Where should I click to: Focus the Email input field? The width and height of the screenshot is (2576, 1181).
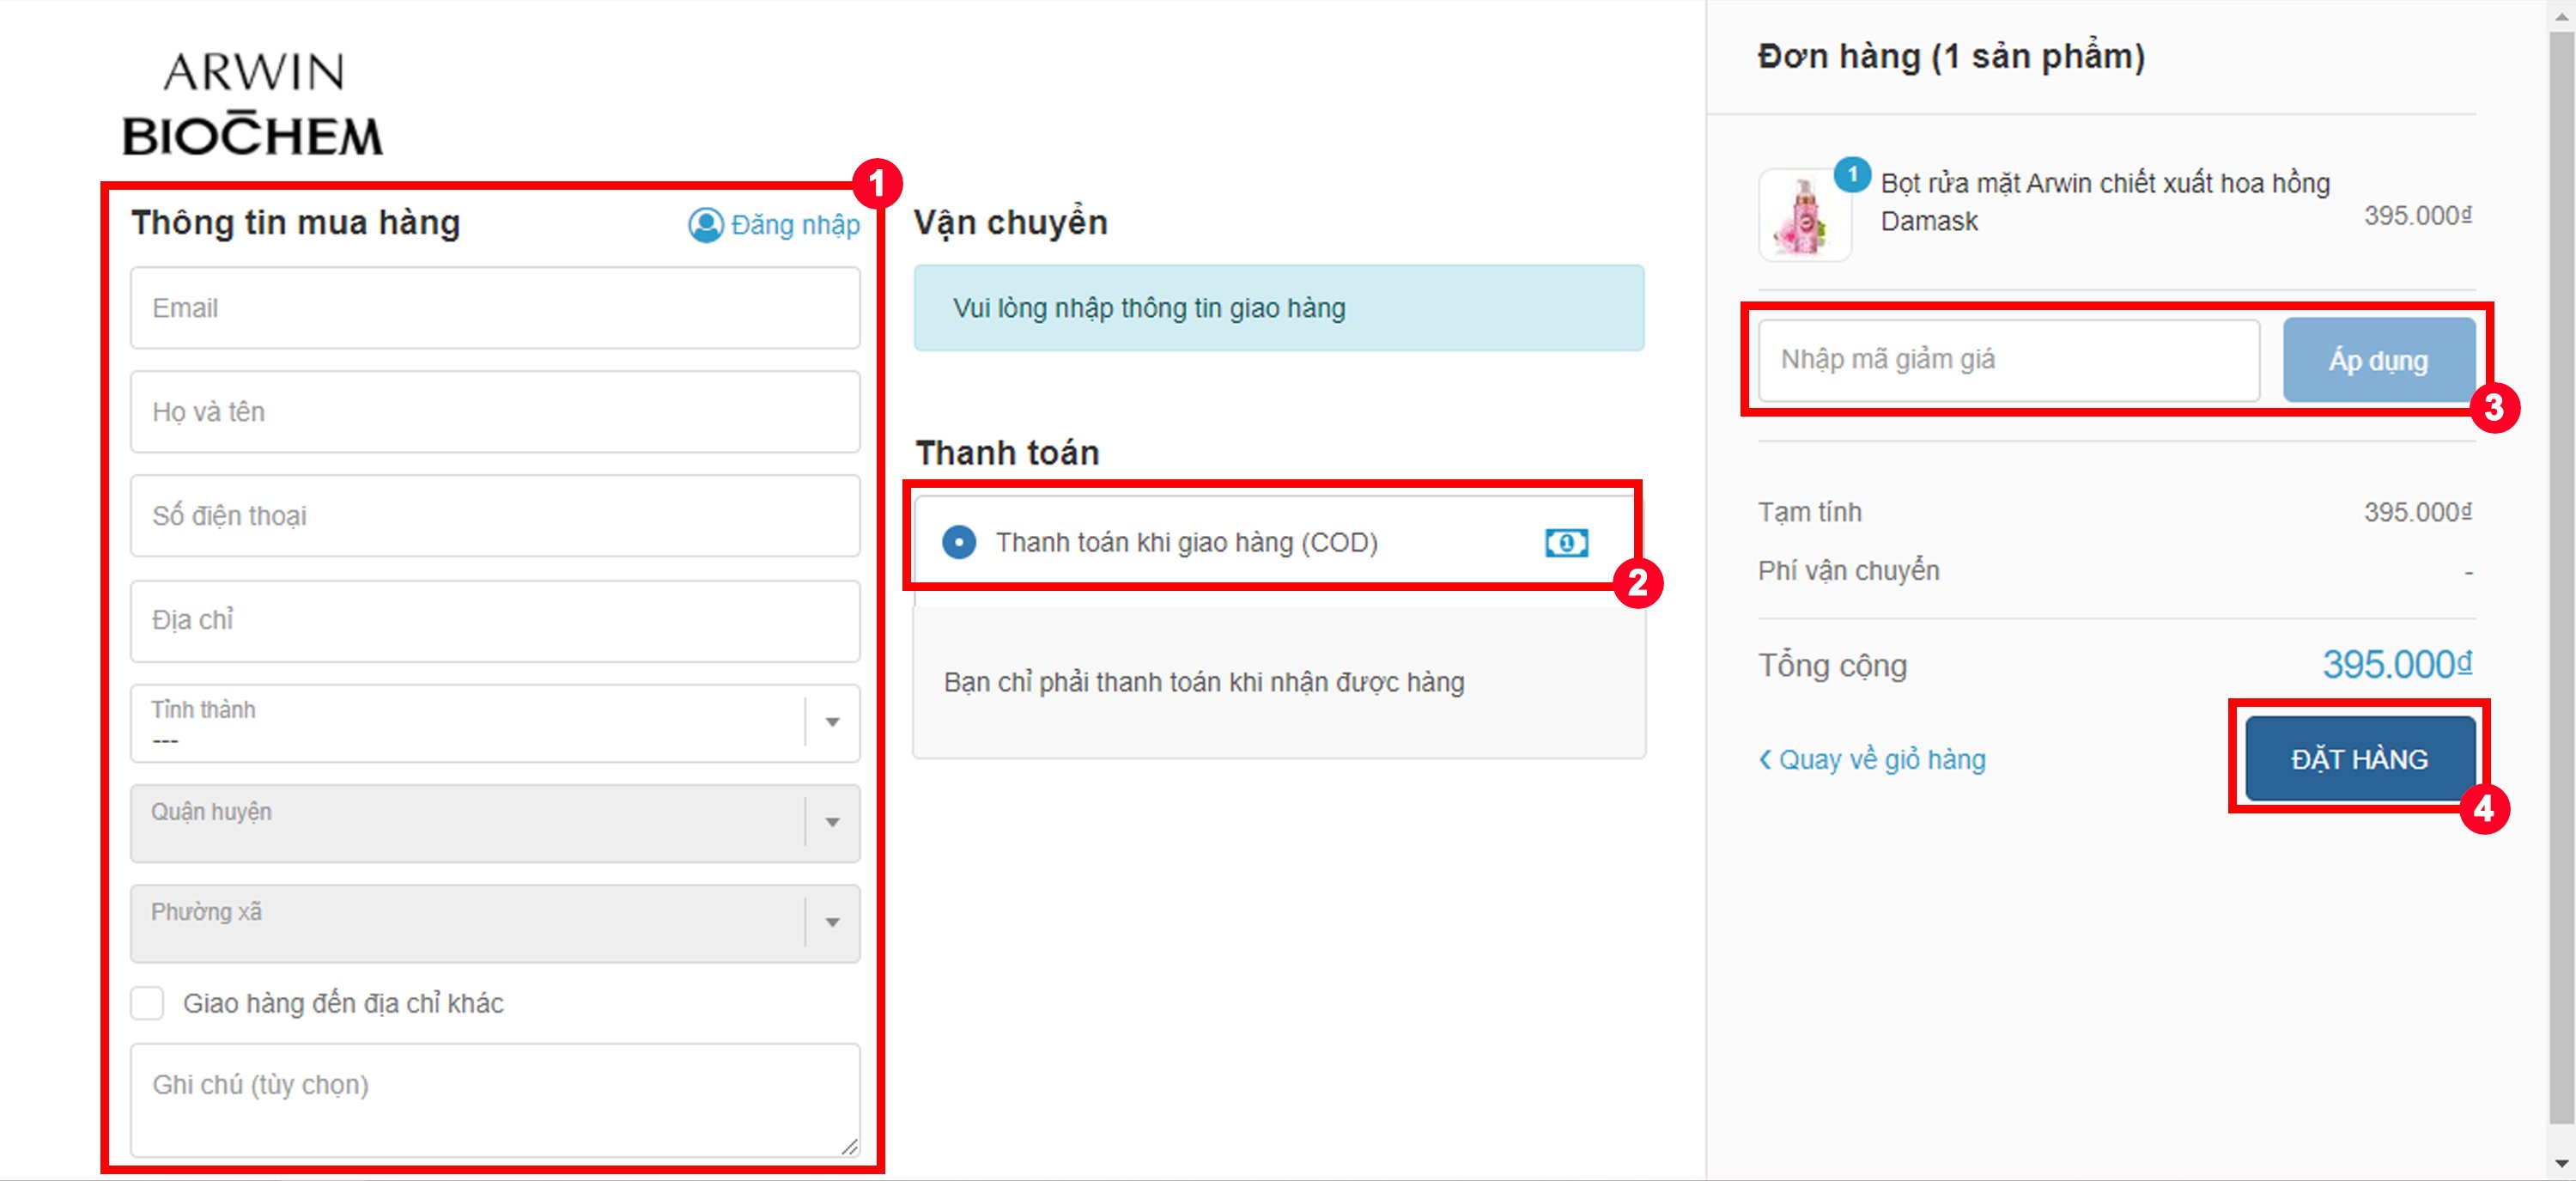click(495, 308)
